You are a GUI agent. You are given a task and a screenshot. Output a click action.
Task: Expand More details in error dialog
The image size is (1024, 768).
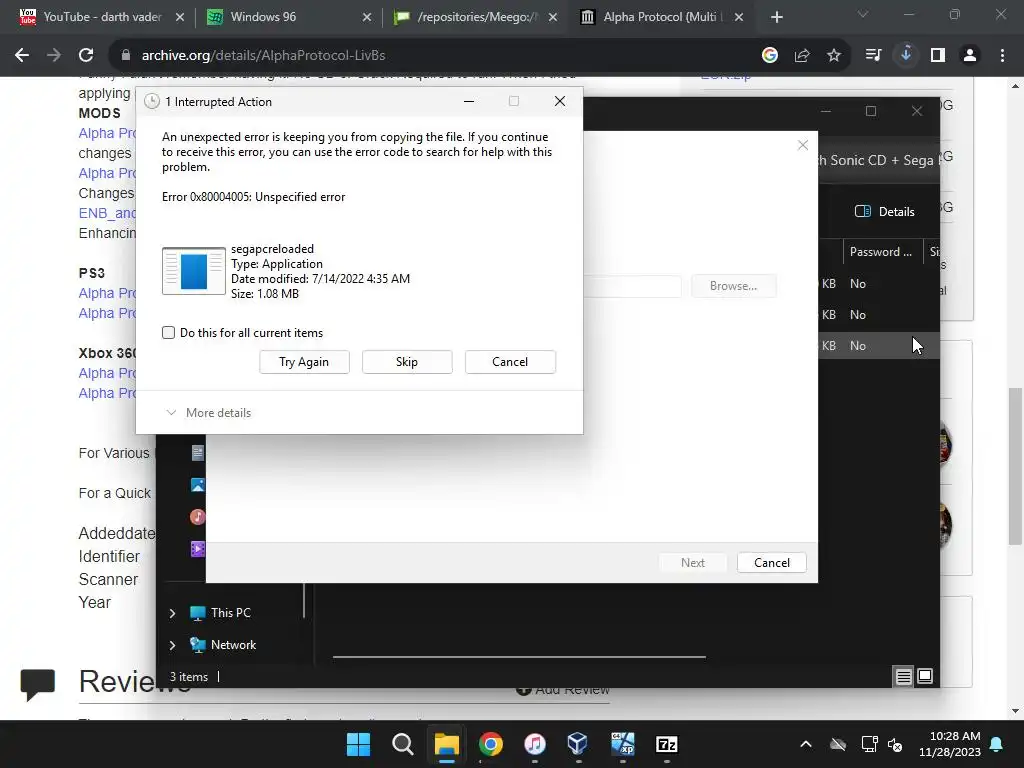click(x=209, y=413)
